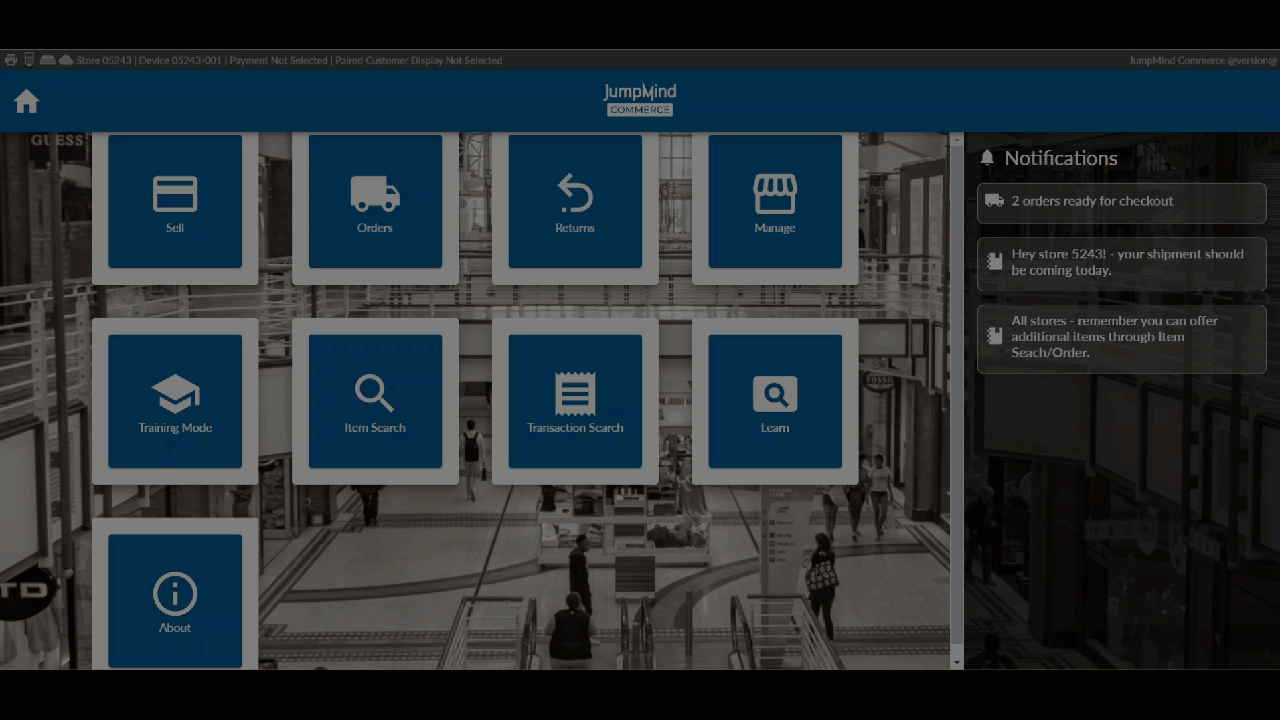This screenshot has height=720, width=1280.
Task: Open Item Search
Action: pyautogui.click(x=375, y=402)
